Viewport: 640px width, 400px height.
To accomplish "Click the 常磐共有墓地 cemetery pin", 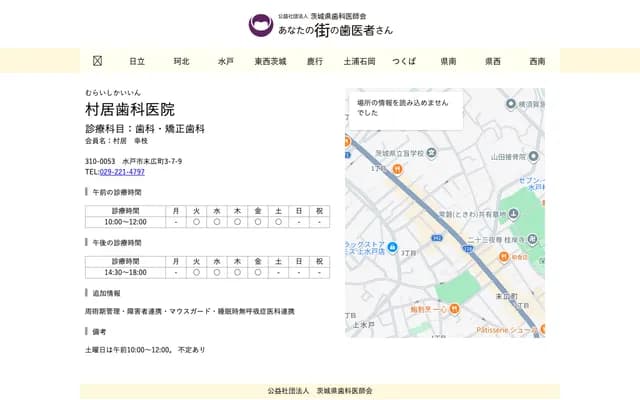I will pyautogui.click(x=513, y=213).
